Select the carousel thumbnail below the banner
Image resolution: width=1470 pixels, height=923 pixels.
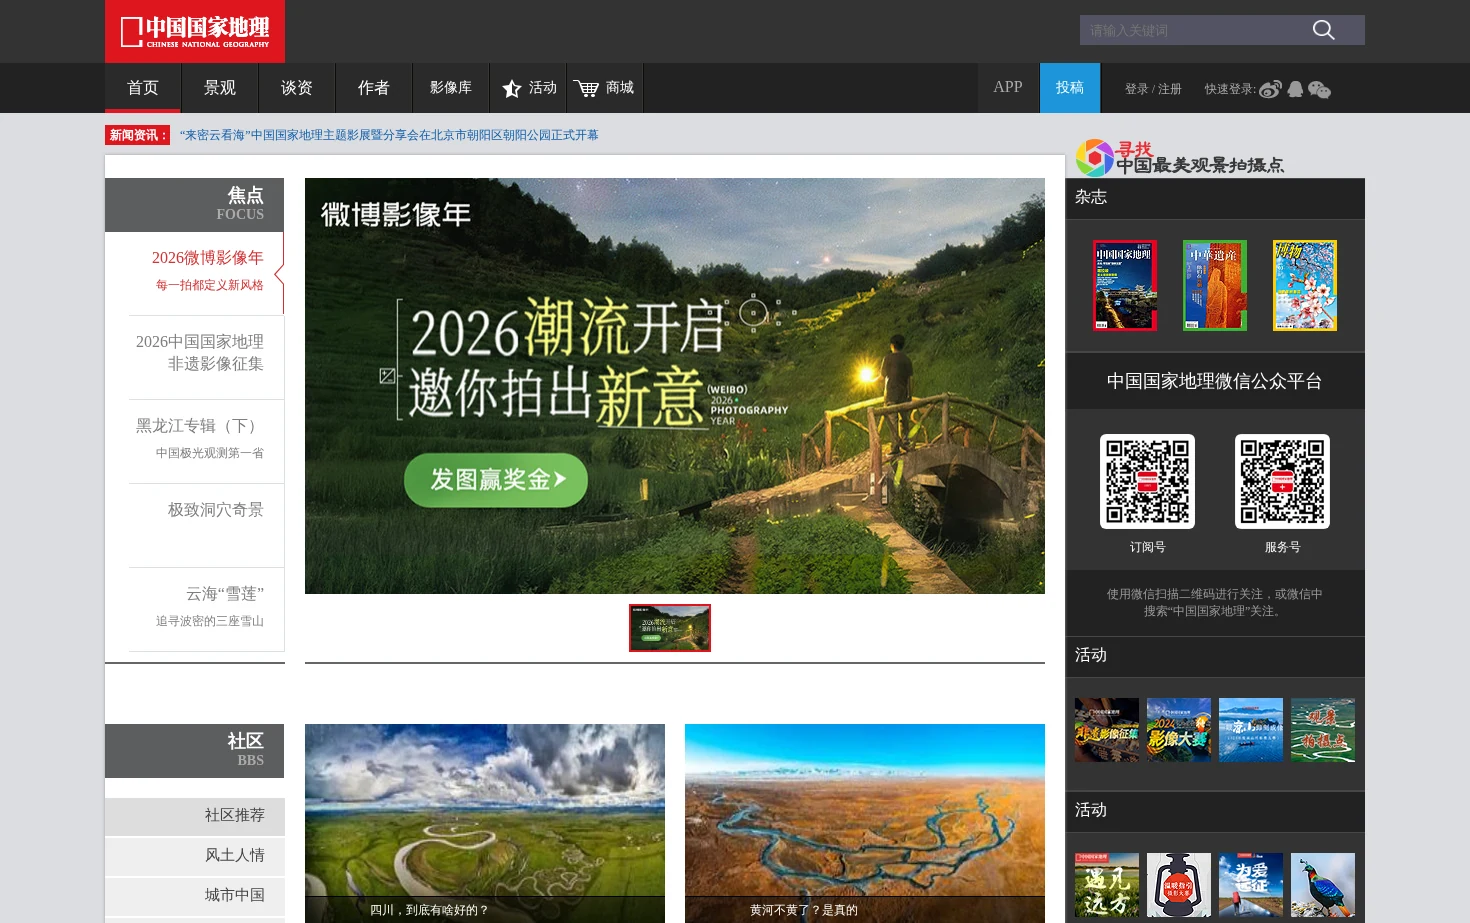670,628
